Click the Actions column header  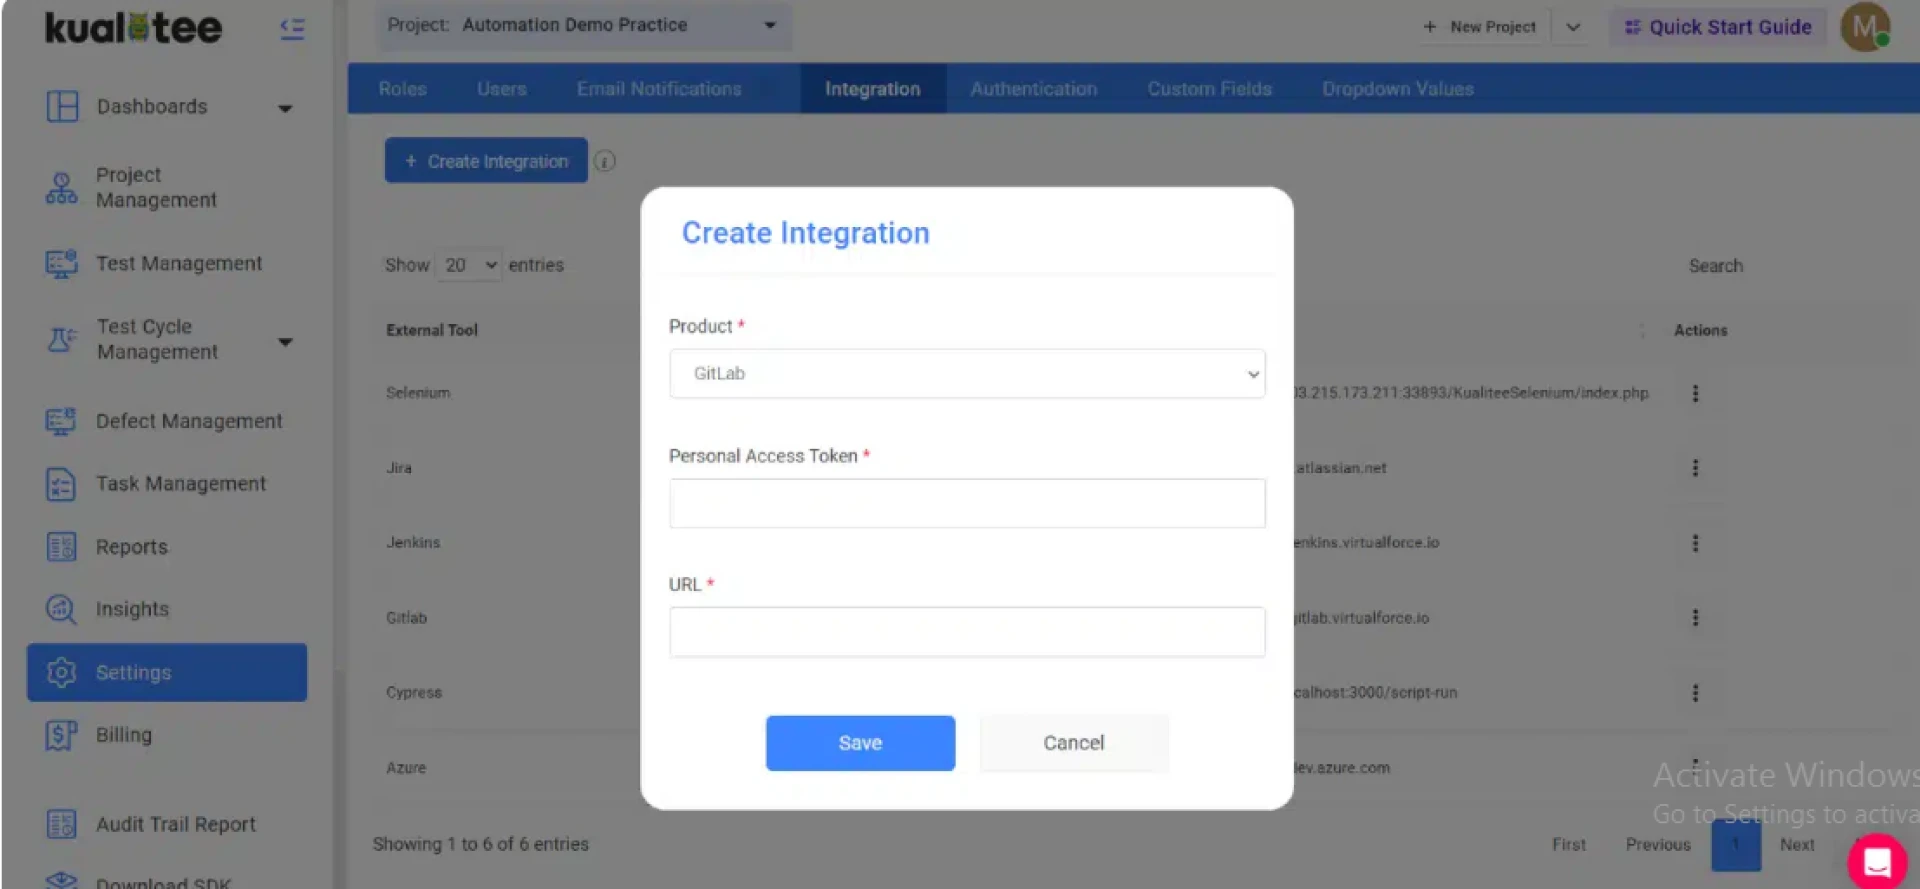(x=1700, y=330)
